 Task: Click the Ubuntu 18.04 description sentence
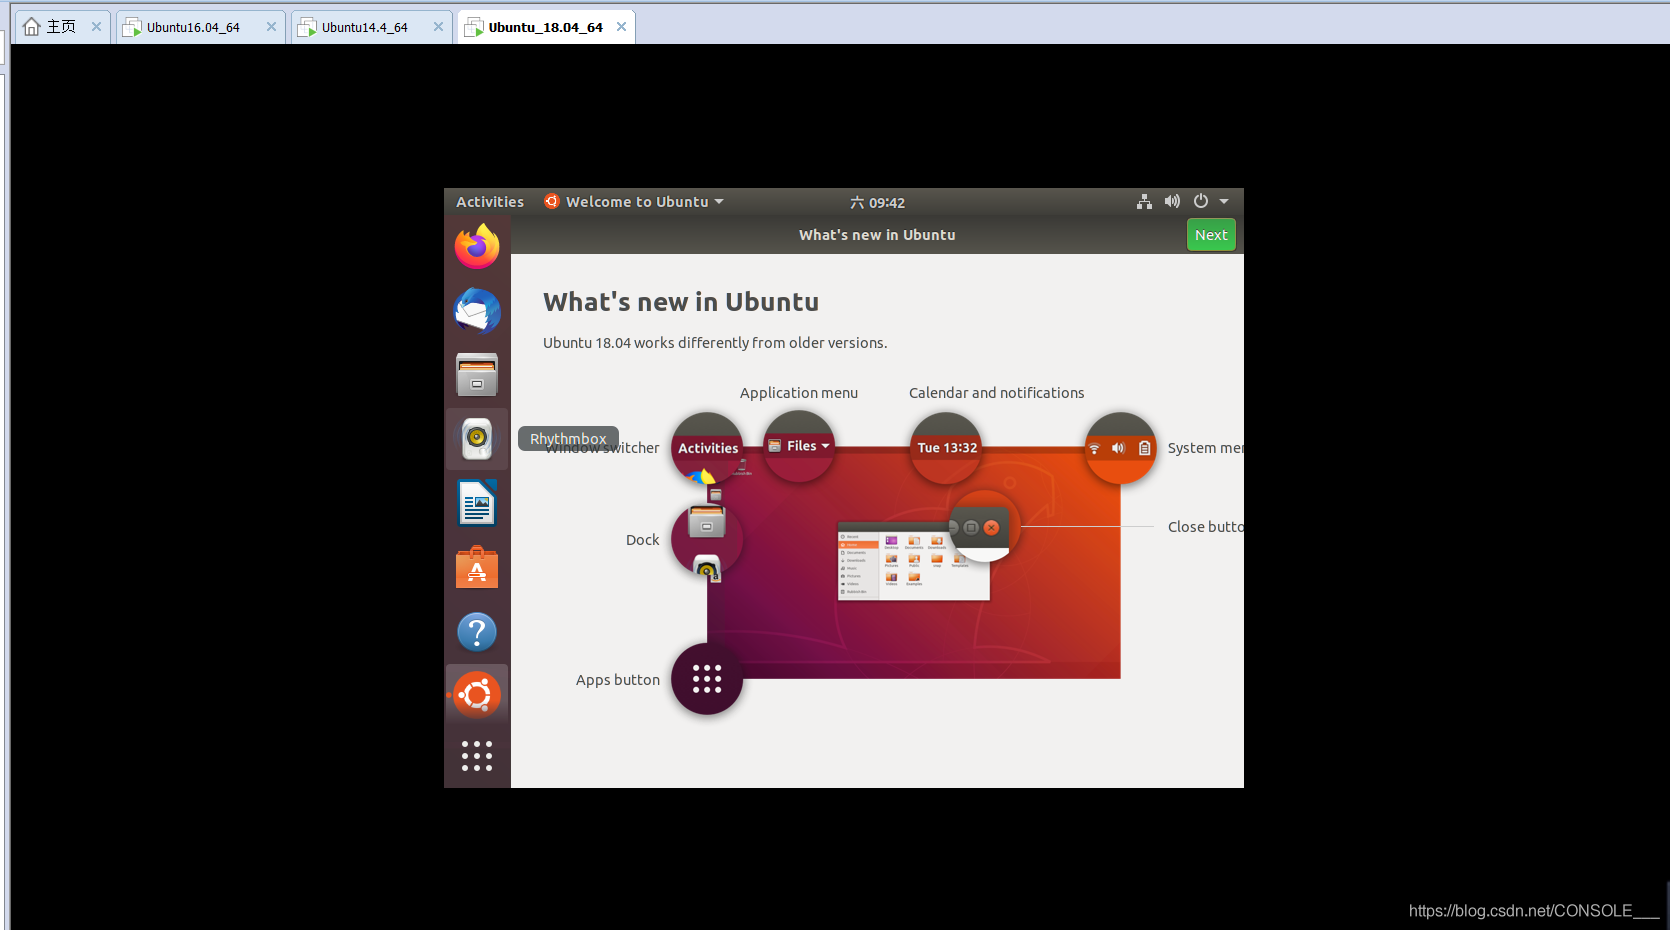click(715, 343)
